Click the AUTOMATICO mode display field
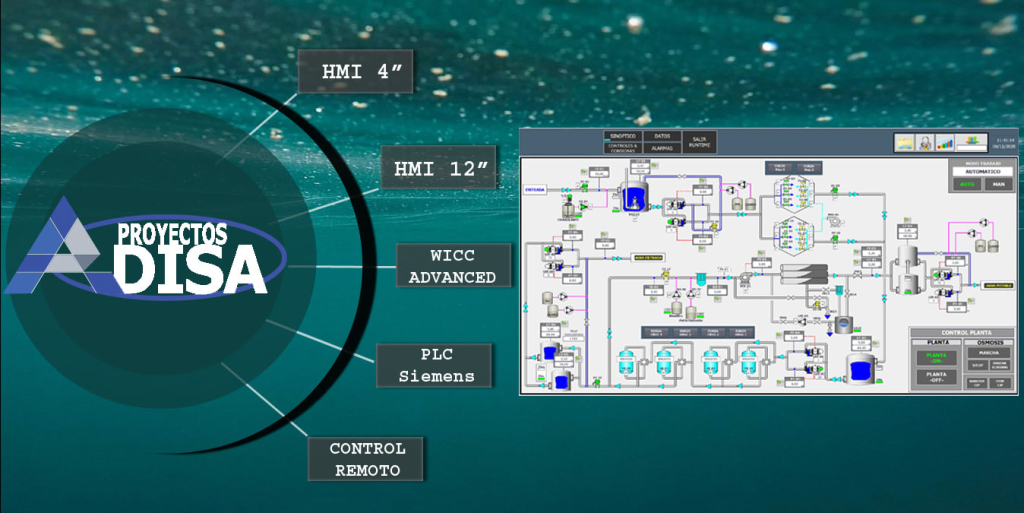The image size is (1024, 513). [983, 172]
